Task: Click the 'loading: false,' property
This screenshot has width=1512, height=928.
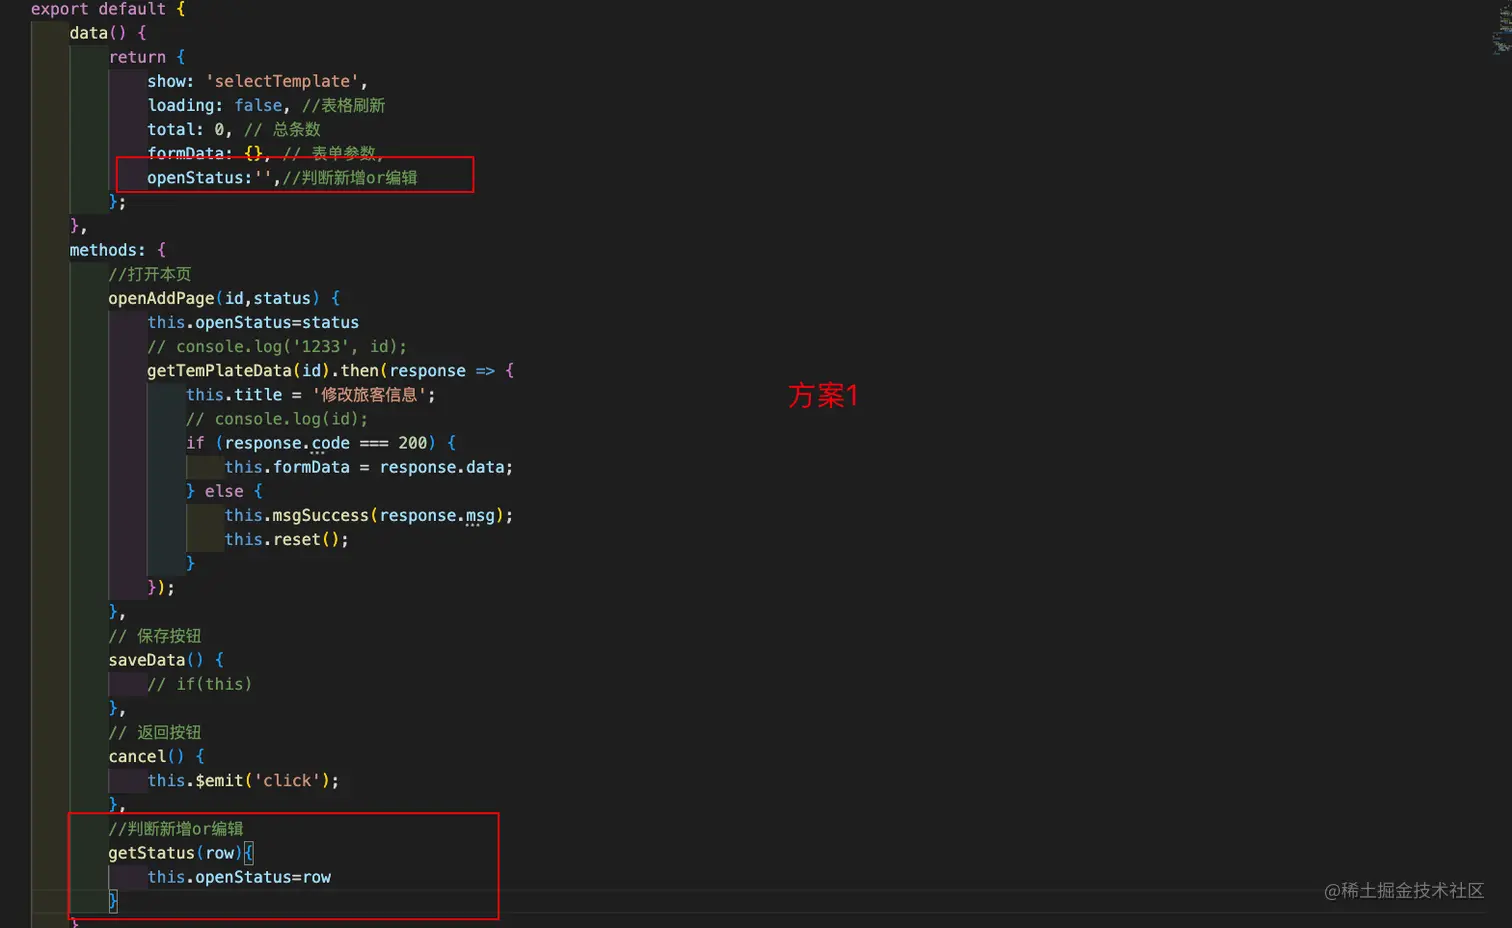Action: pos(219,105)
